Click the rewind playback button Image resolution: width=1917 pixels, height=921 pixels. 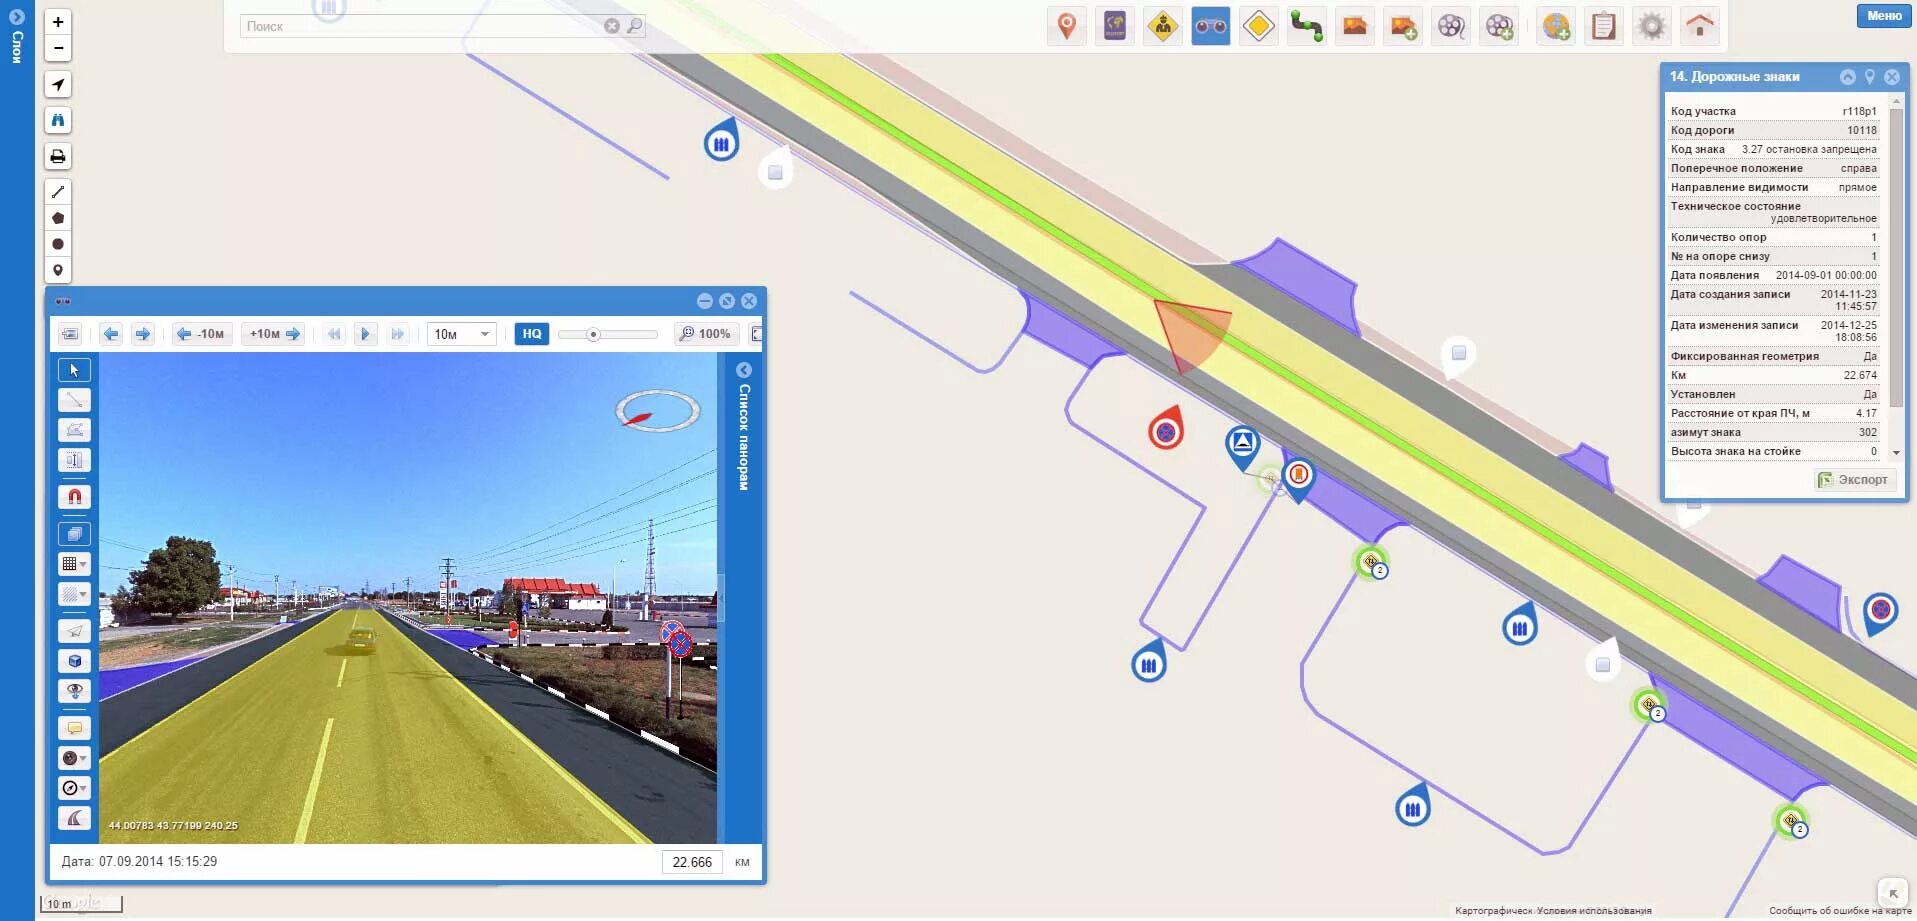(334, 334)
